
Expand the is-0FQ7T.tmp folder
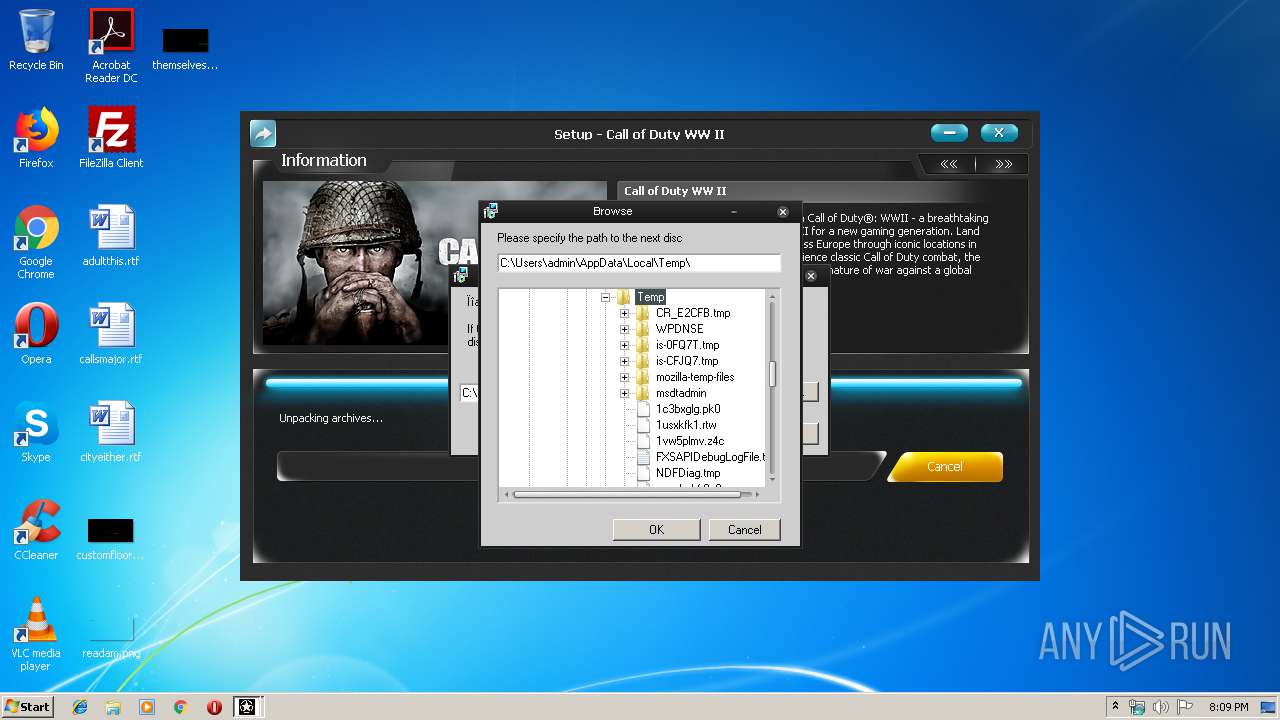point(625,345)
